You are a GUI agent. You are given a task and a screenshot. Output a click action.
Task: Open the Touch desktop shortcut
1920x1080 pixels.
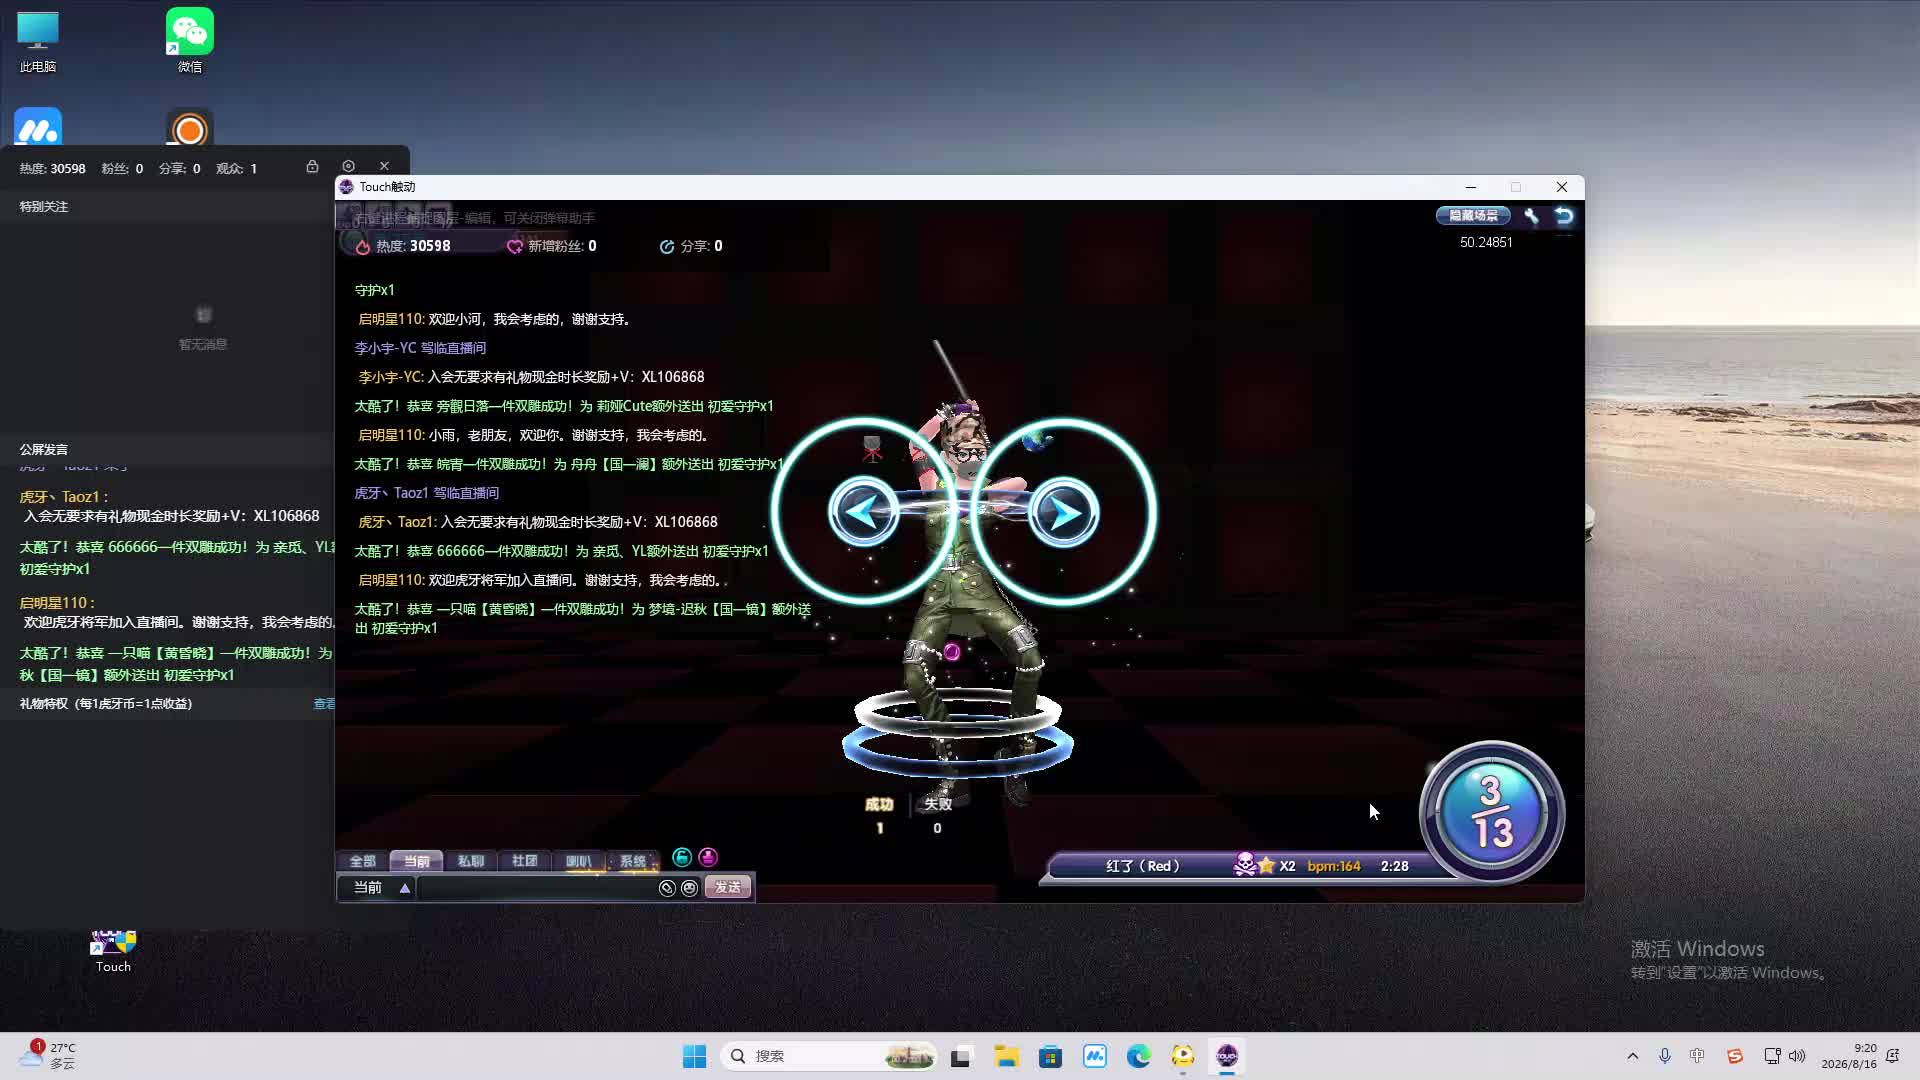tap(113, 950)
